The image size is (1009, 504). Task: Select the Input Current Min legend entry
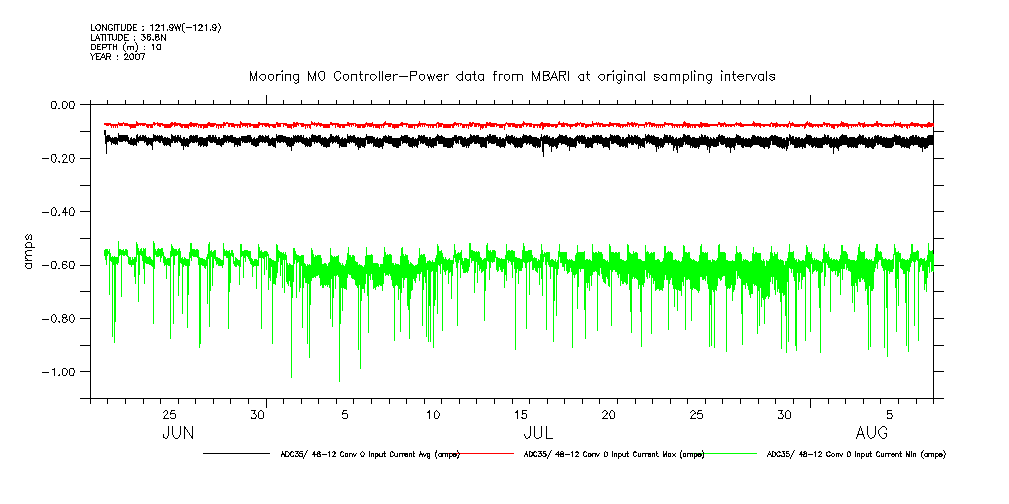coord(855,454)
